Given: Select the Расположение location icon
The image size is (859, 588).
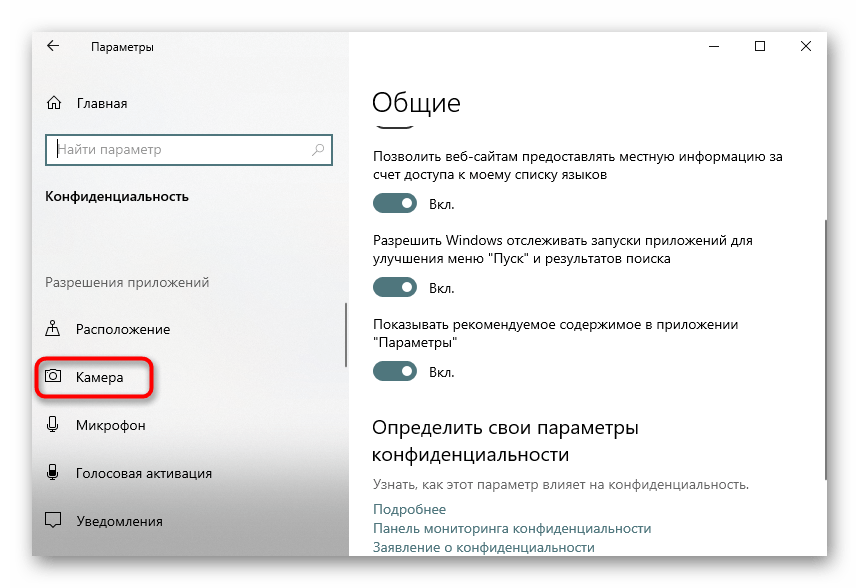Looking at the screenshot, I should tap(53, 329).
